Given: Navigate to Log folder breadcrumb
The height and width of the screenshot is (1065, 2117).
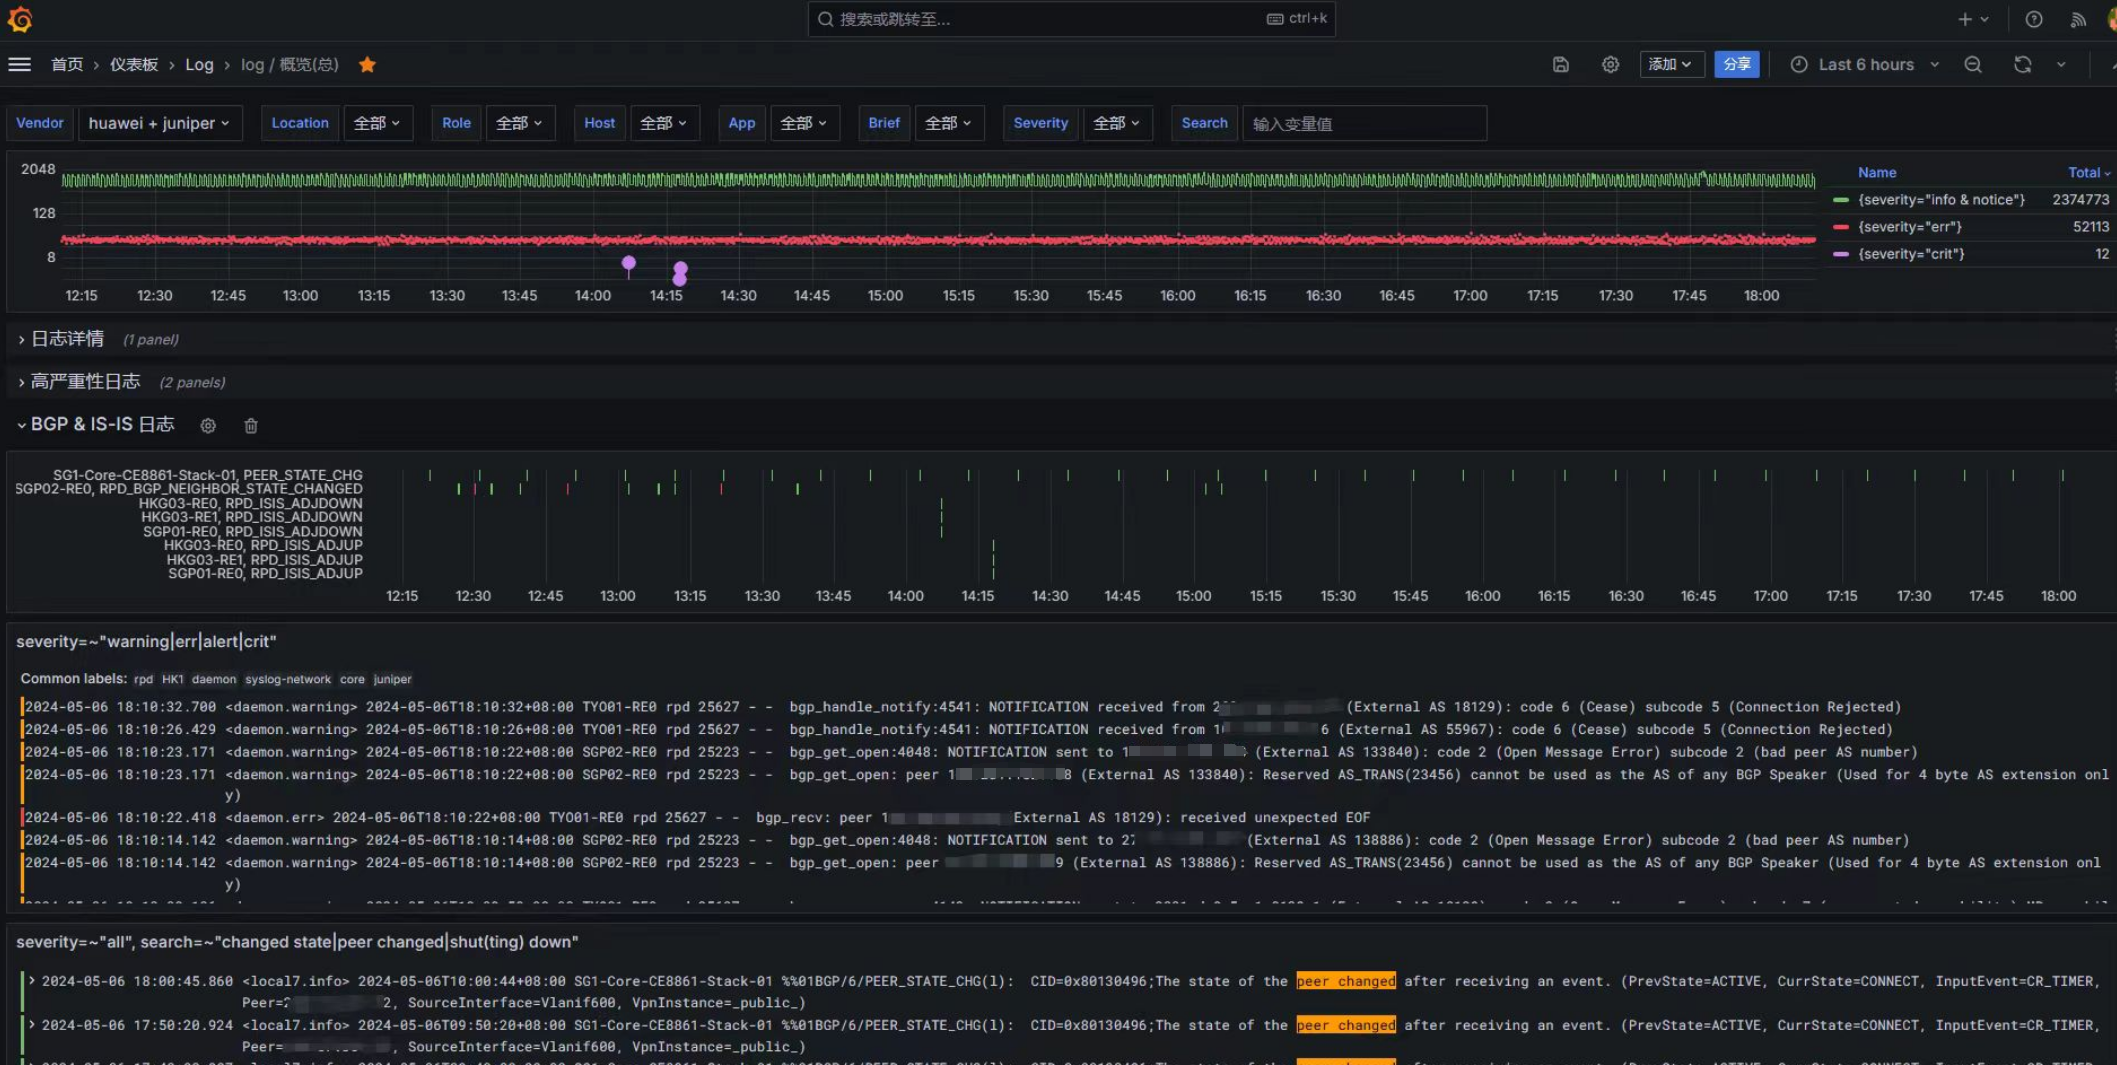Looking at the screenshot, I should [199, 64].
